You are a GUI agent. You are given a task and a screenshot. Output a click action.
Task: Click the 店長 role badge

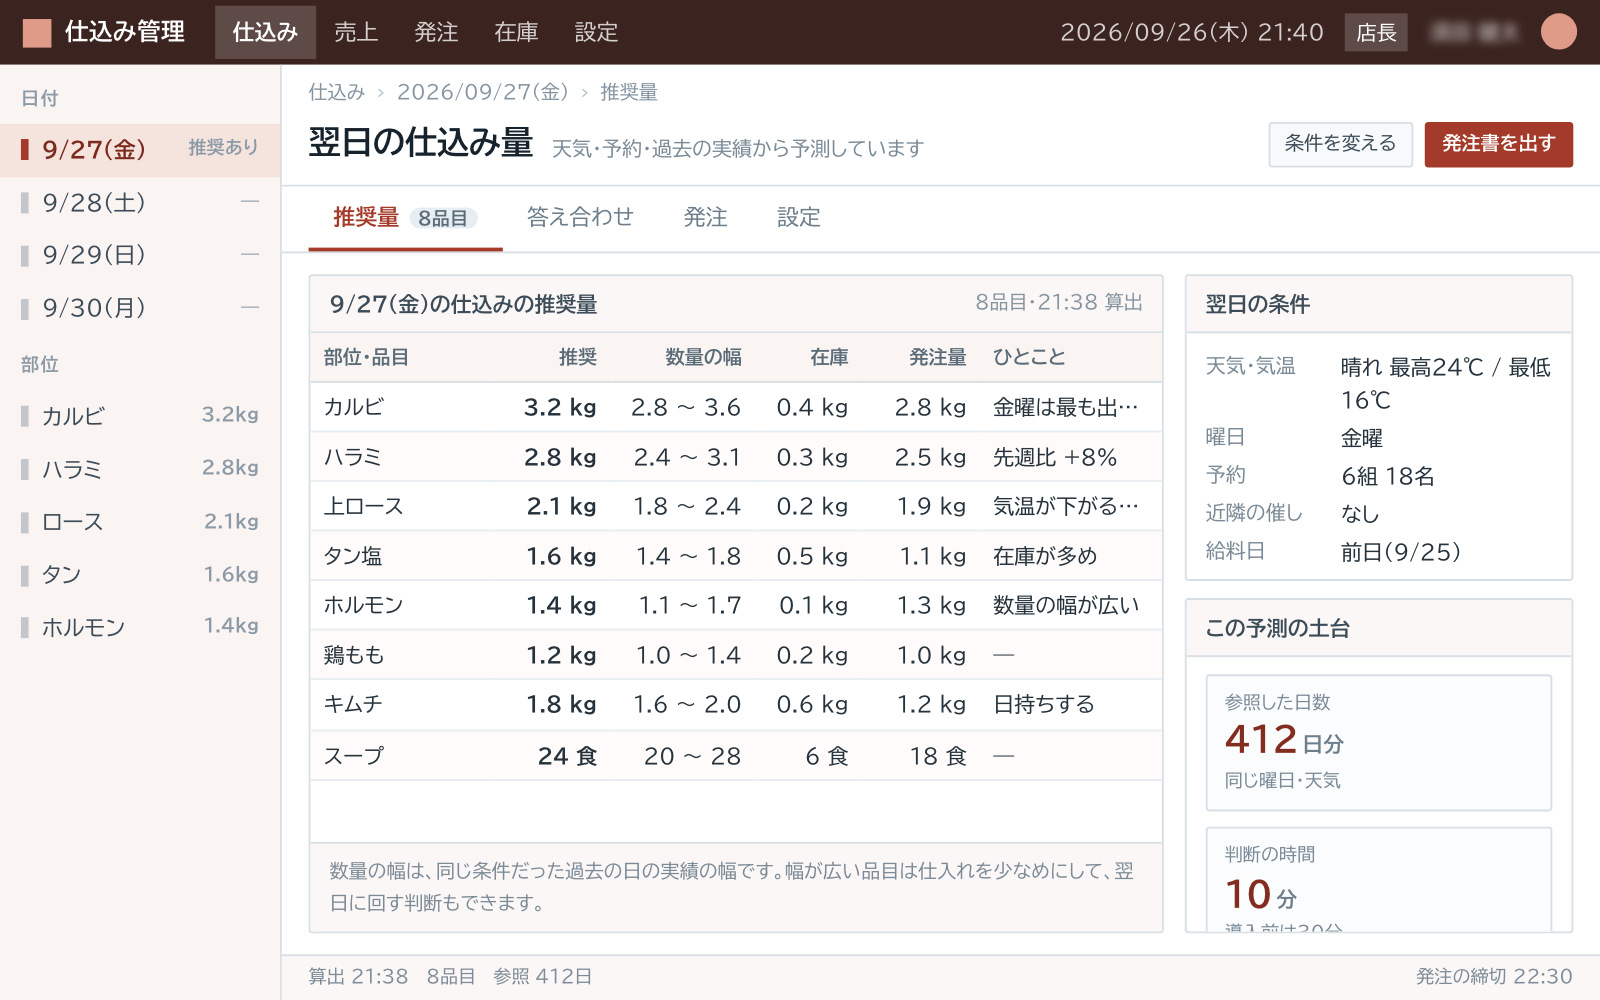(1376, 32)
